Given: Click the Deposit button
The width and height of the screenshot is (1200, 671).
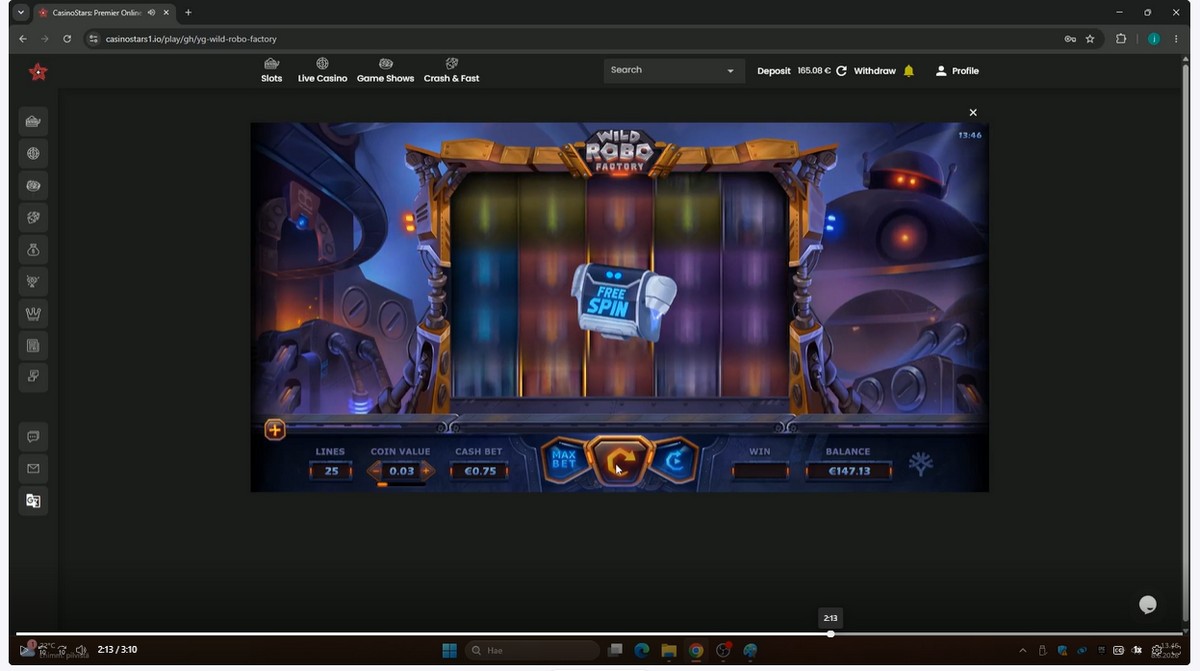Looking at the screenshot, I should (773, 71).
